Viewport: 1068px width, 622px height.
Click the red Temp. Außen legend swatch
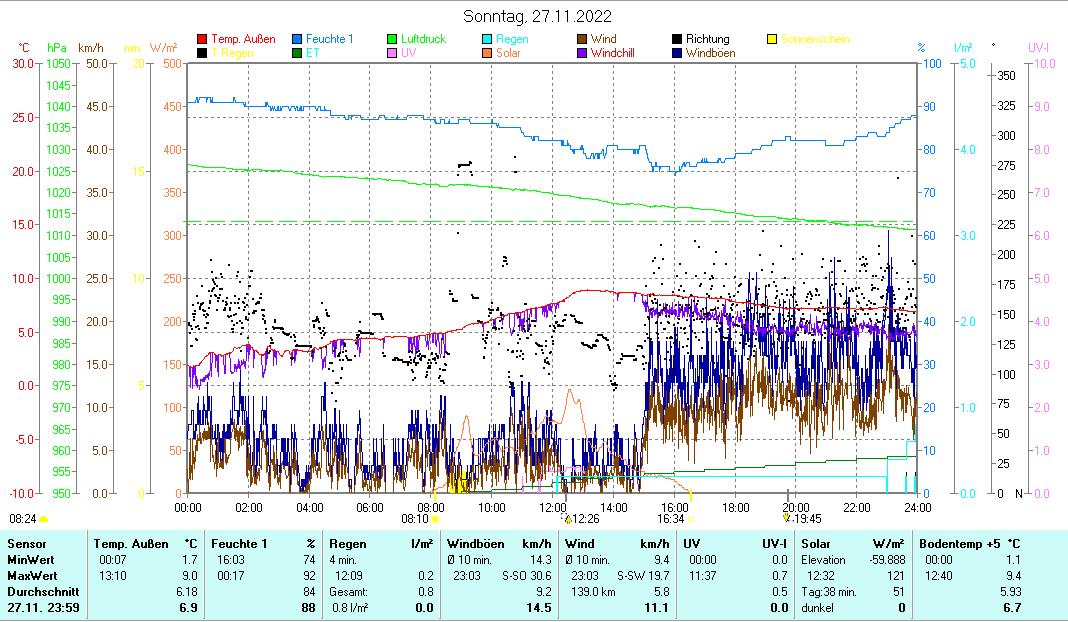point(202,40)
